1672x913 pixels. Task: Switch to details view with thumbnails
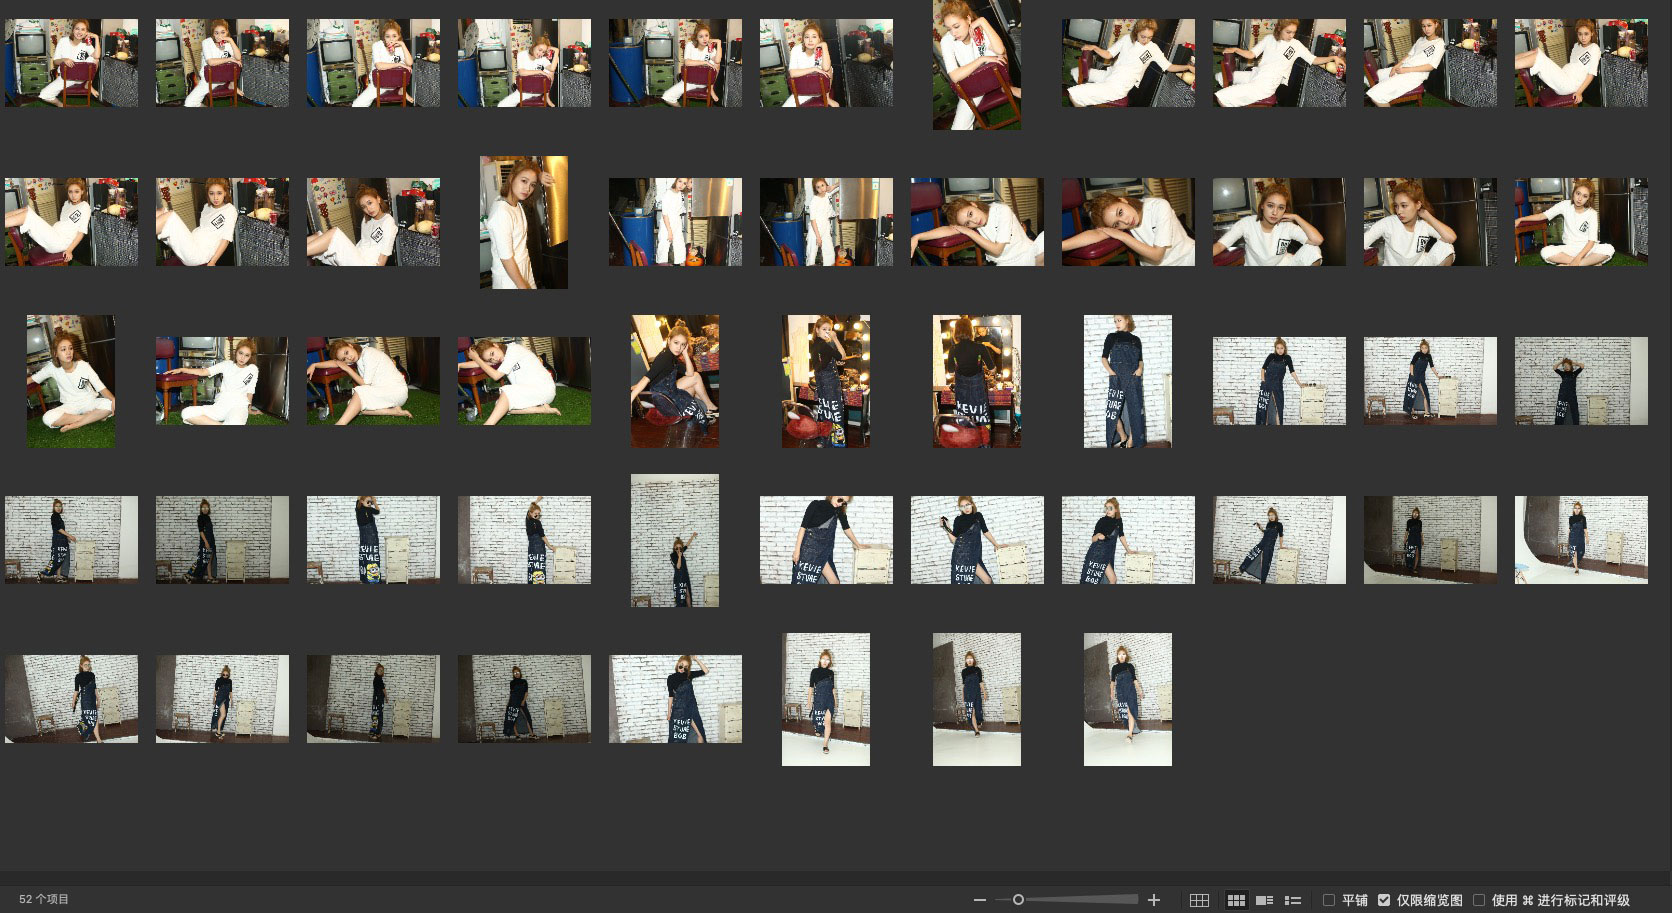coord(1264,900)
